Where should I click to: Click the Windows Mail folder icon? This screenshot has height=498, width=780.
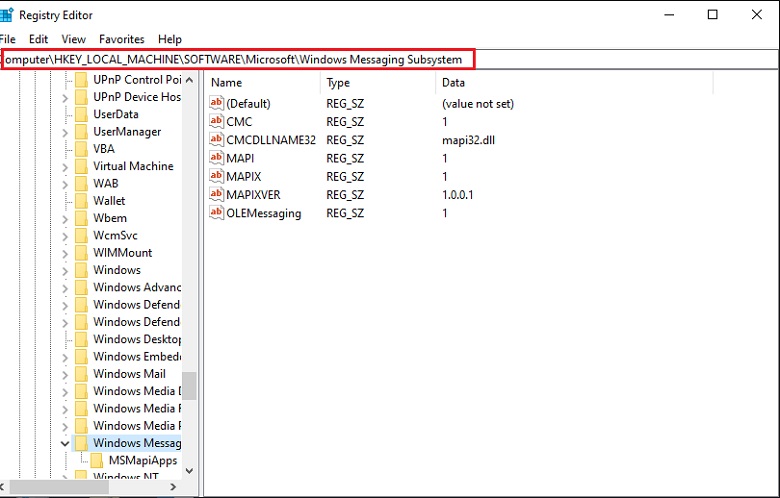(x=81, y=374)
